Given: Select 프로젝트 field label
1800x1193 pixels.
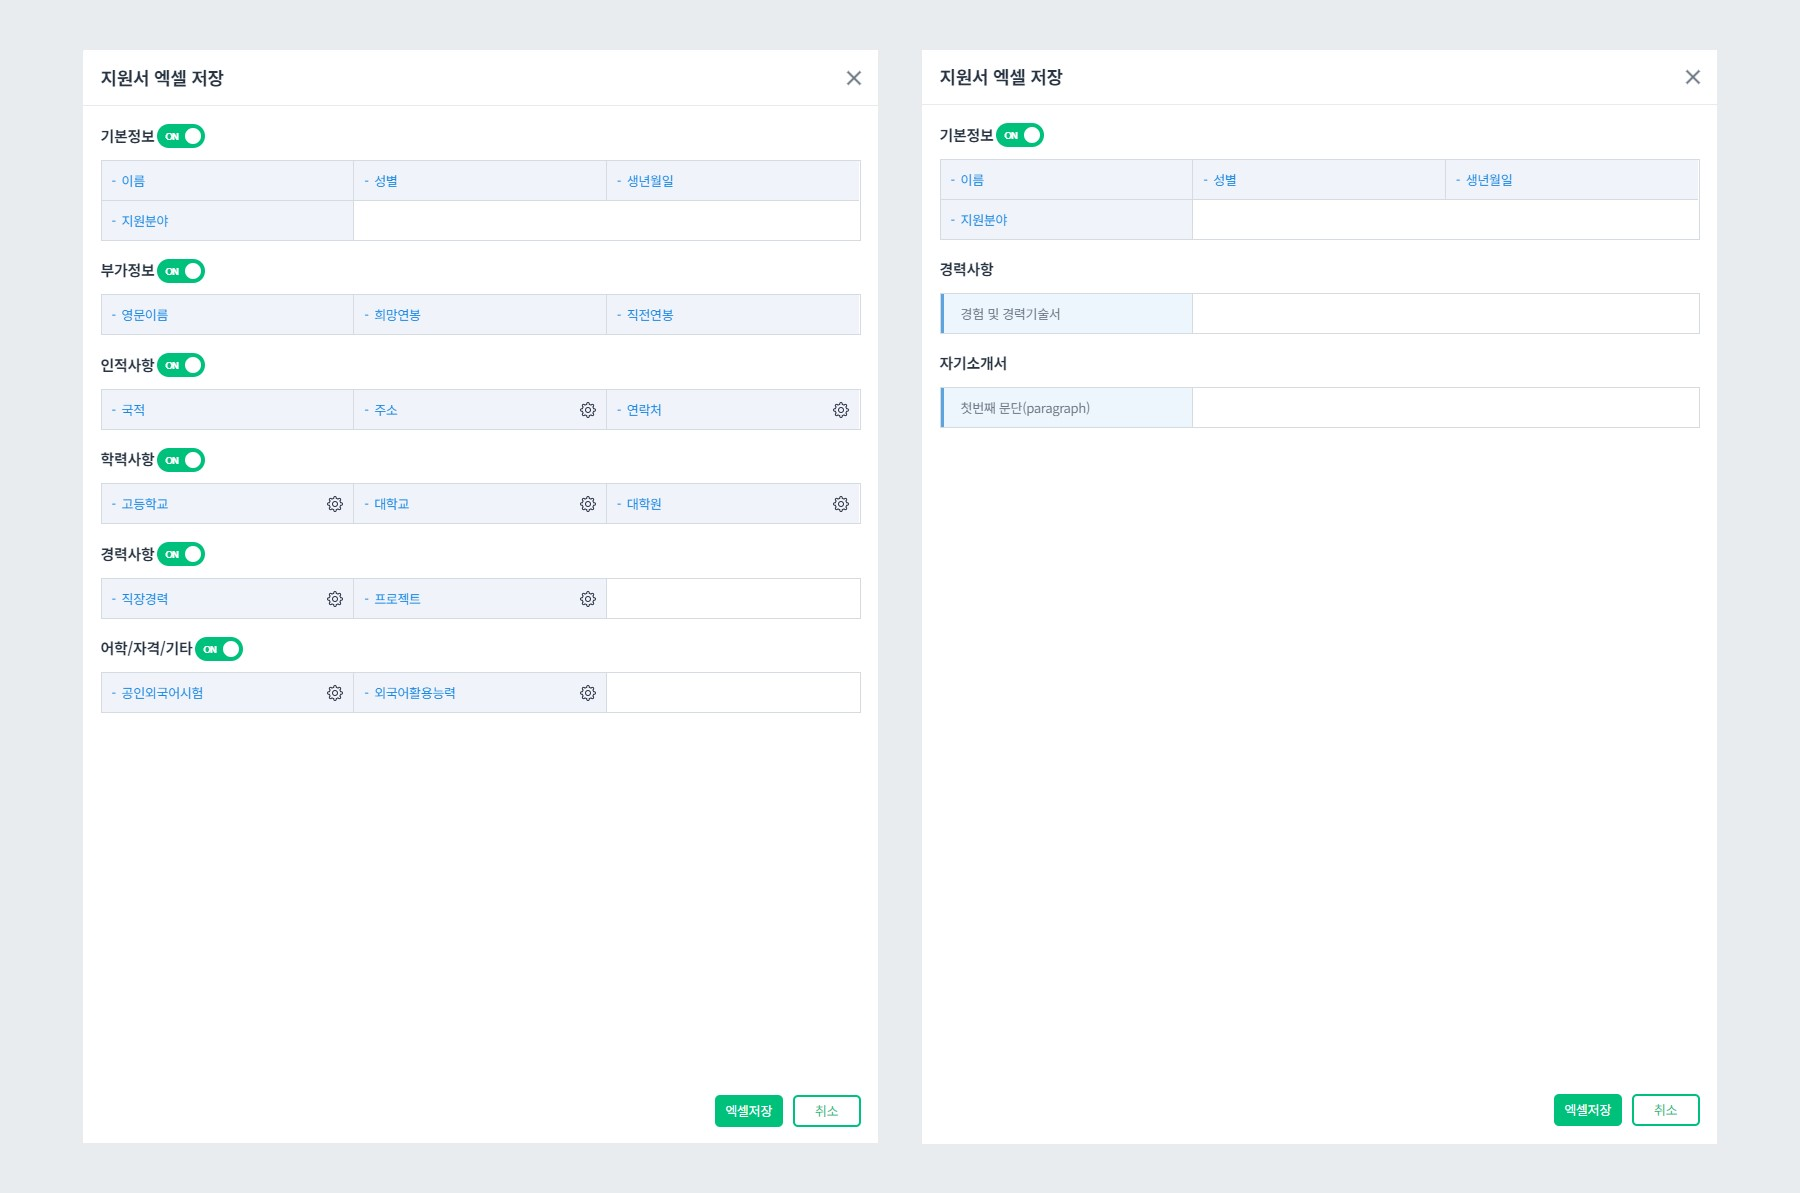Looking at the screenshot, I should click(397, 599).
